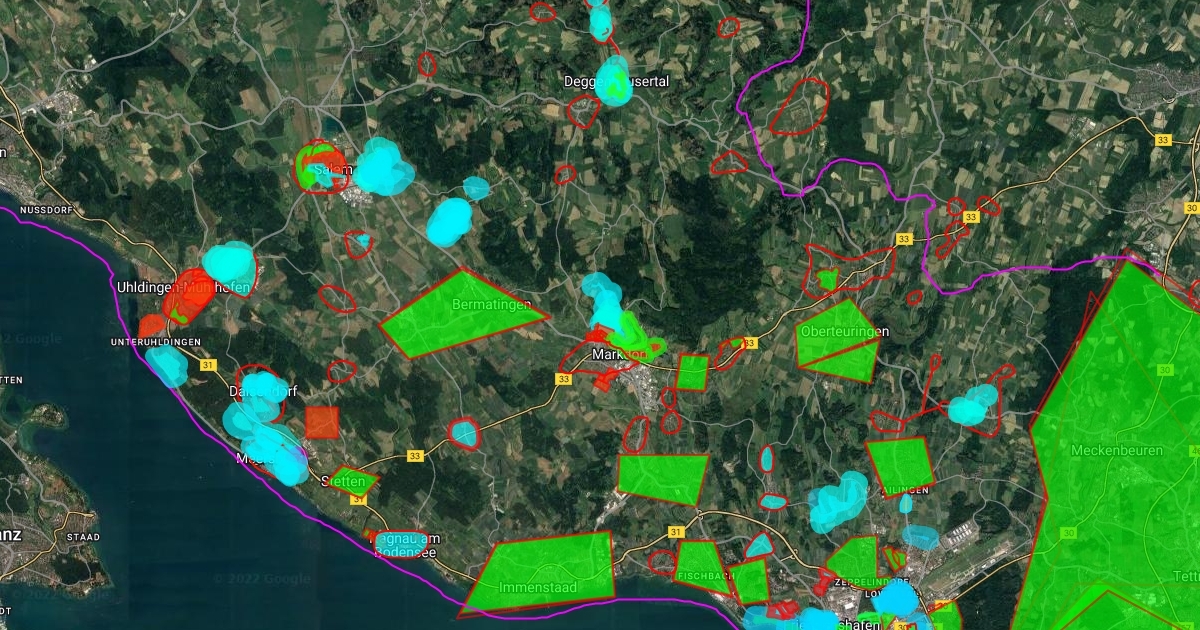Select the cyan cluster at Deggenhausertal
This screenshot has width=1200, height=630.
tap(613, 84)
